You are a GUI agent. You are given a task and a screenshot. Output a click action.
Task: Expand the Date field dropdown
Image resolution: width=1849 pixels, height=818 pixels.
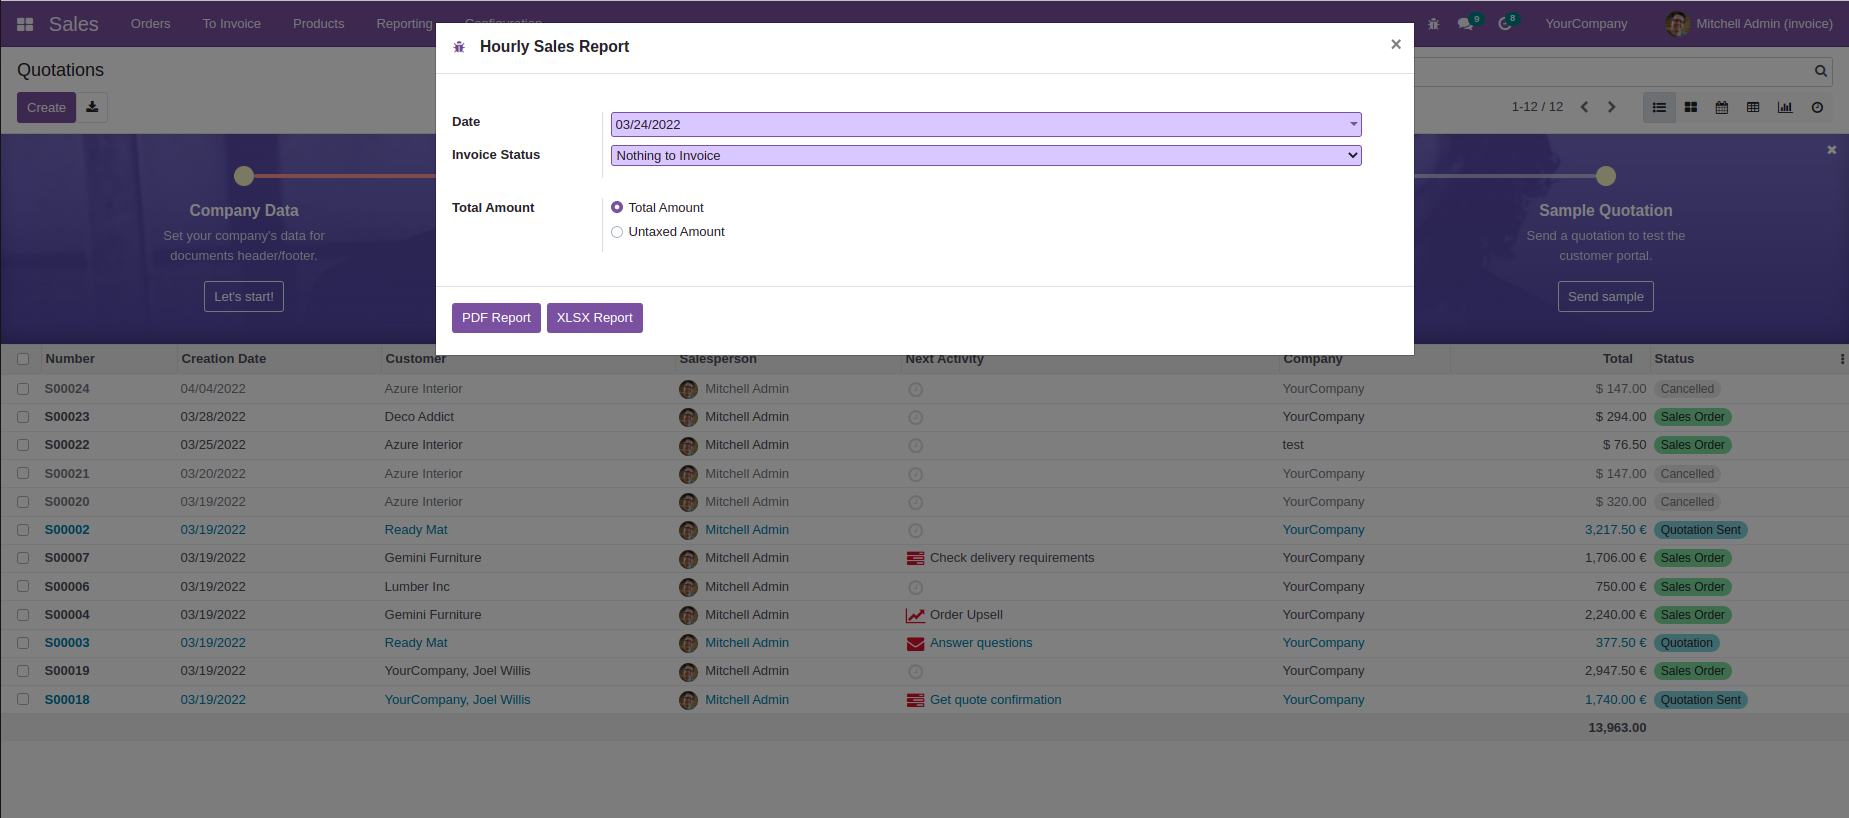tap(1353, 124)
